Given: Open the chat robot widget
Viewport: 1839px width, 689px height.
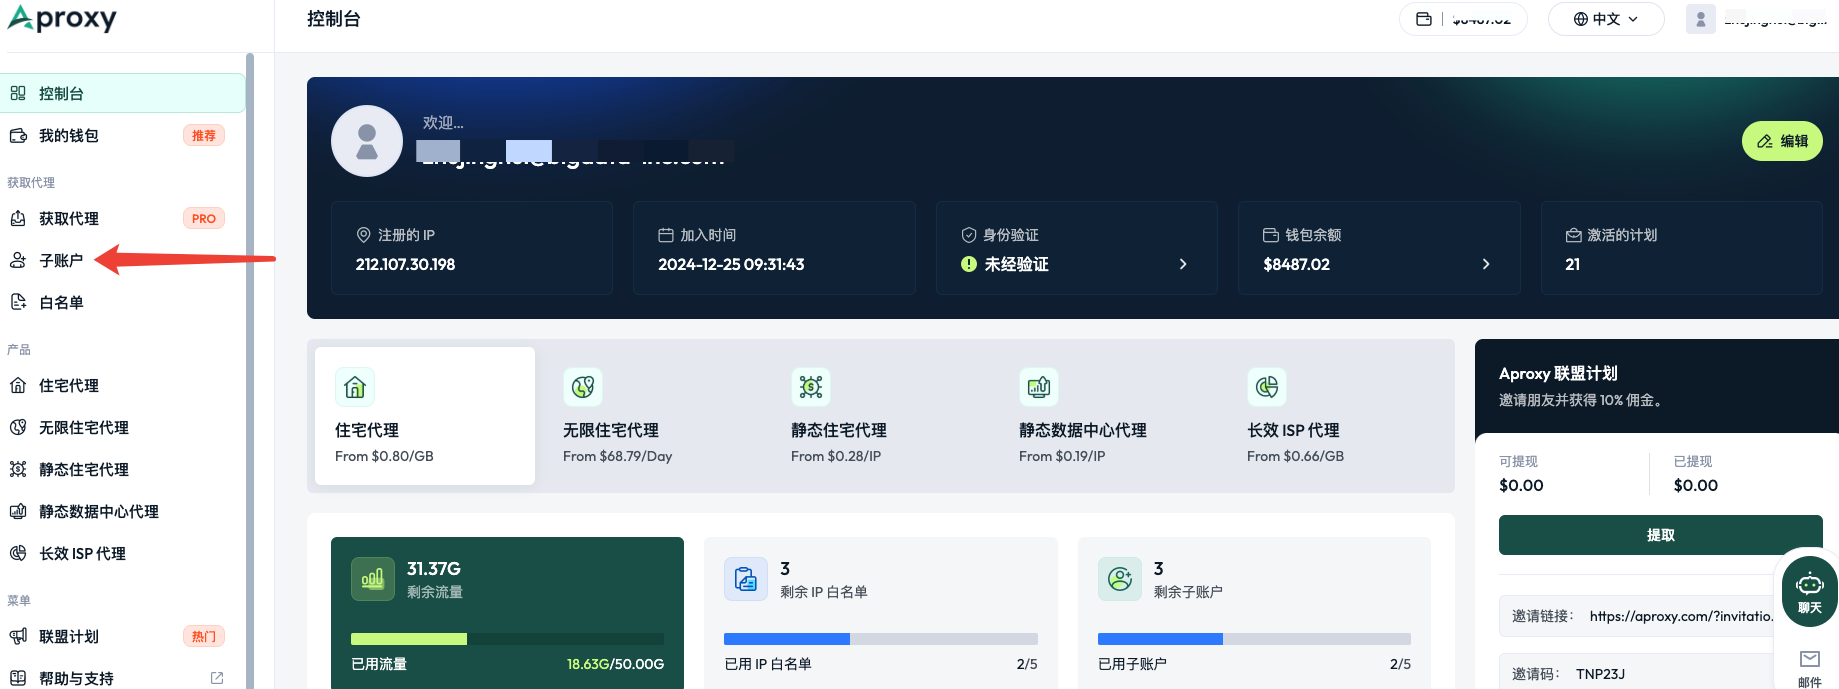Looking at the screenshot, I should pyautogui.click(x=1810, y=591).
